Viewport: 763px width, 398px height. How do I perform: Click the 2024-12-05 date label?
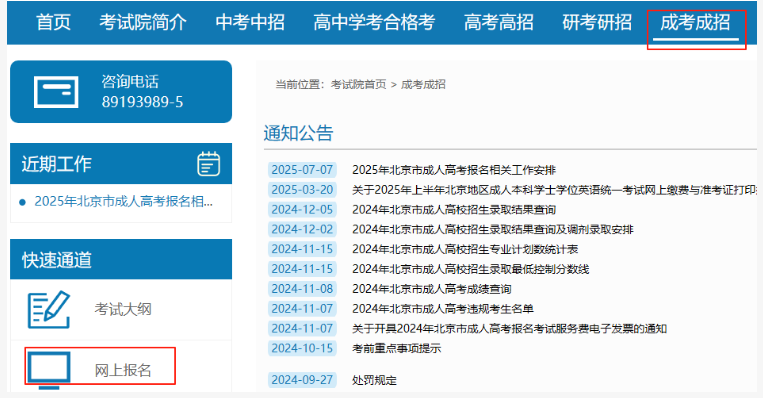point(302,210)
